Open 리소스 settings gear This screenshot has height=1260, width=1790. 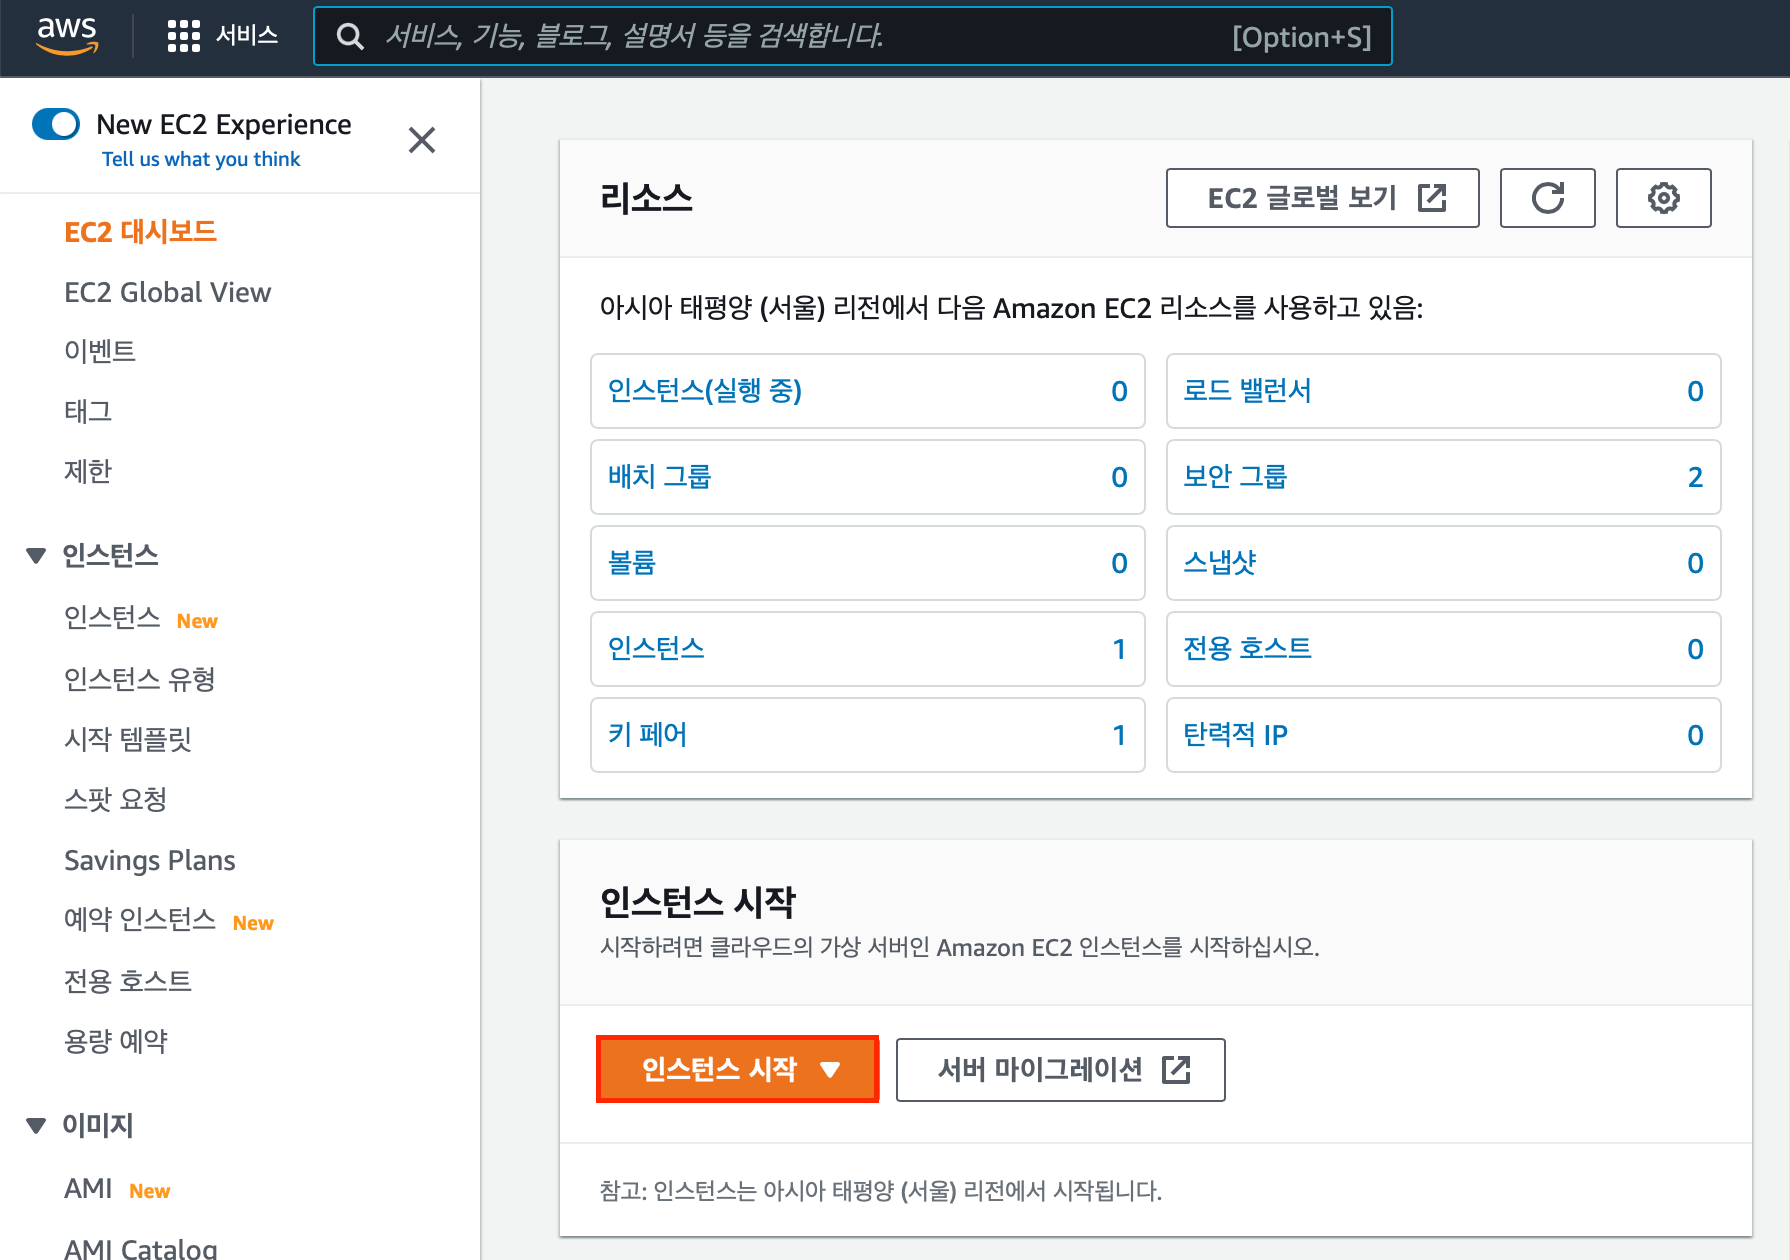1663,198
